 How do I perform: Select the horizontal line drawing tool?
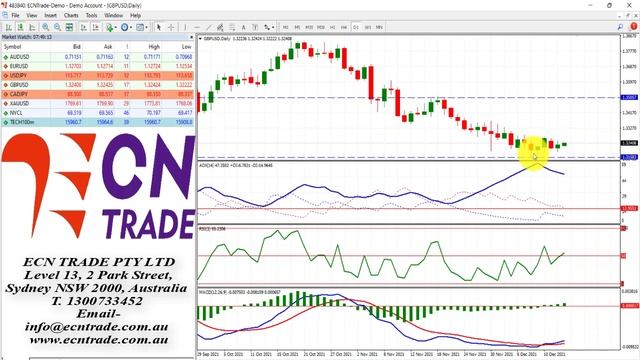click(x=197, y=27)
